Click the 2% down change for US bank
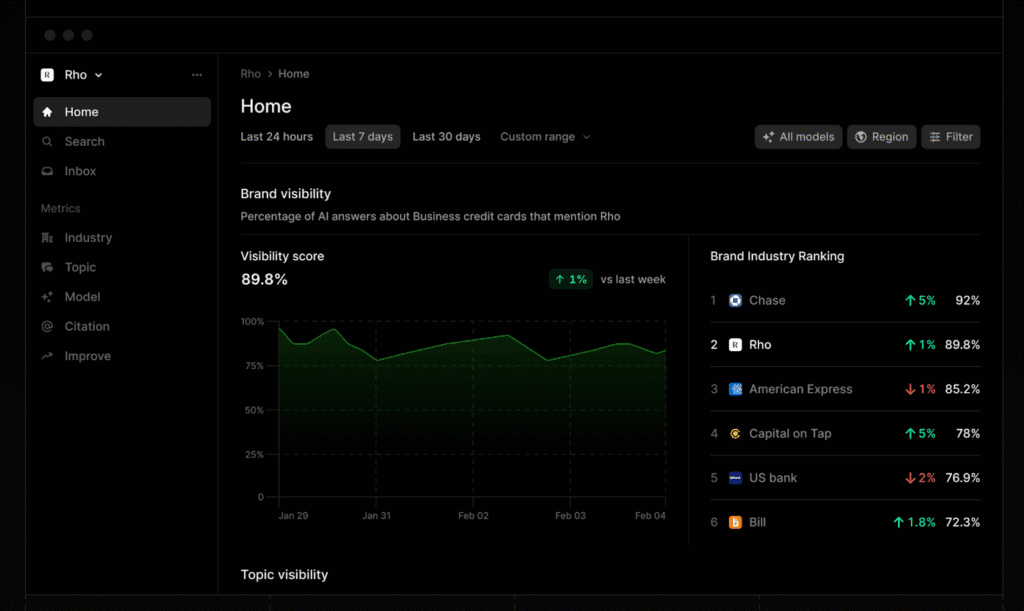The height and width of the screenshot is (611, 1024). click(920, 478)
